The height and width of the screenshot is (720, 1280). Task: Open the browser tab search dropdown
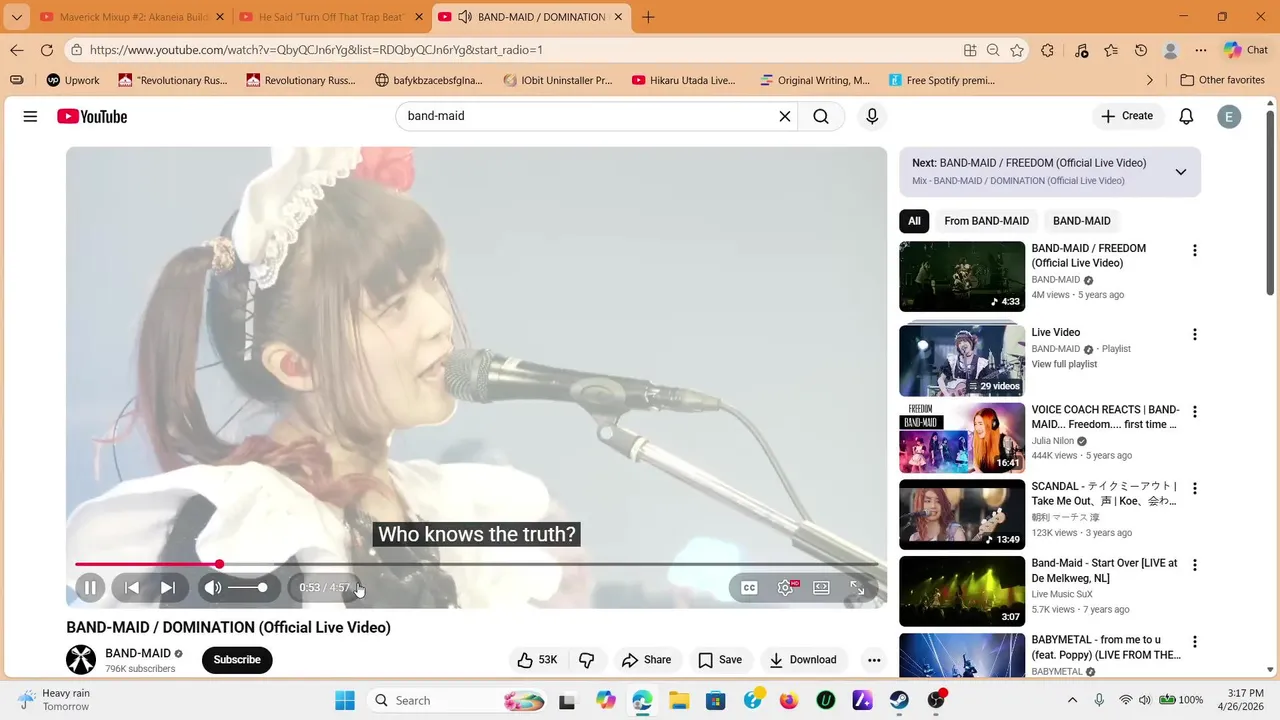click(x=16, y=17)
